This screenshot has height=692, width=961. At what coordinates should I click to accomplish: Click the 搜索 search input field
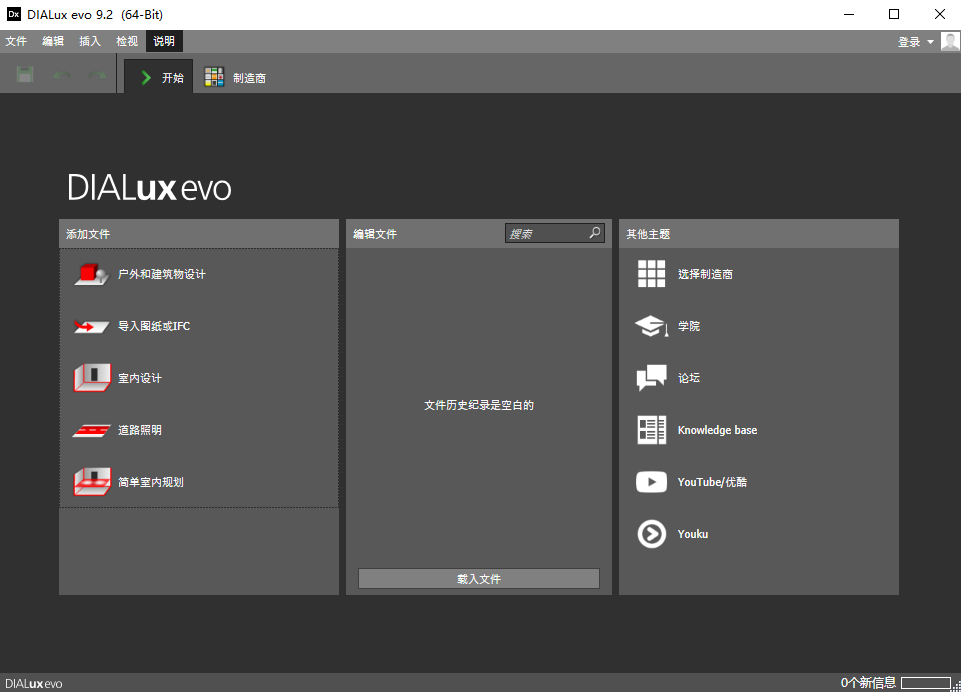point(545,233)
